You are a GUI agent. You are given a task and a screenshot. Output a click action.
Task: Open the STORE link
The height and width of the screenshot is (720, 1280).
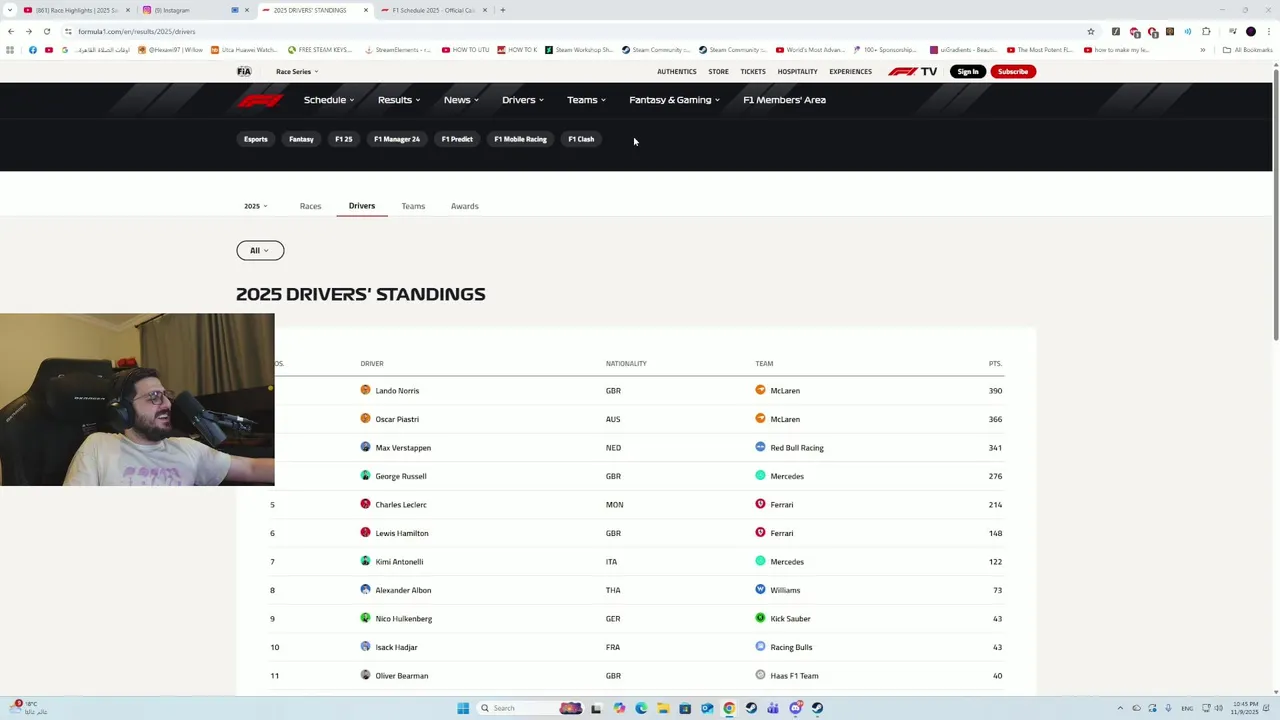718,71
